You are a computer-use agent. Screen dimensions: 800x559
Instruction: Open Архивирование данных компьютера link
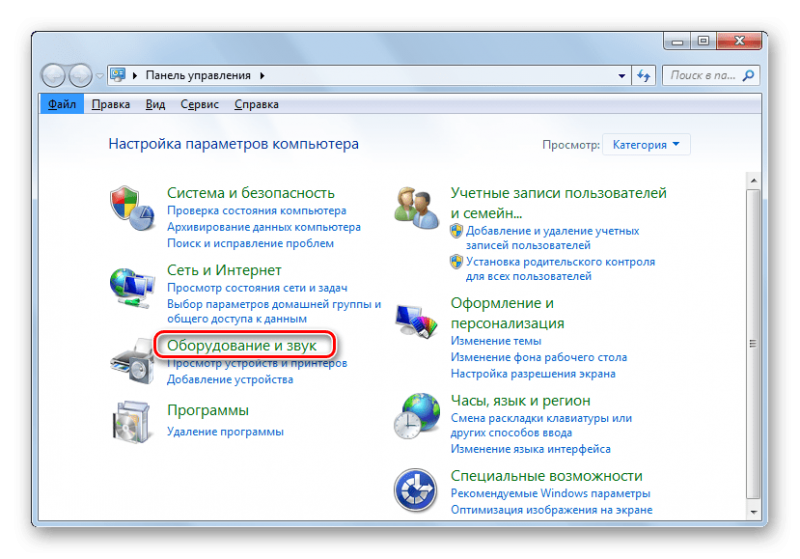click(264, 227)
